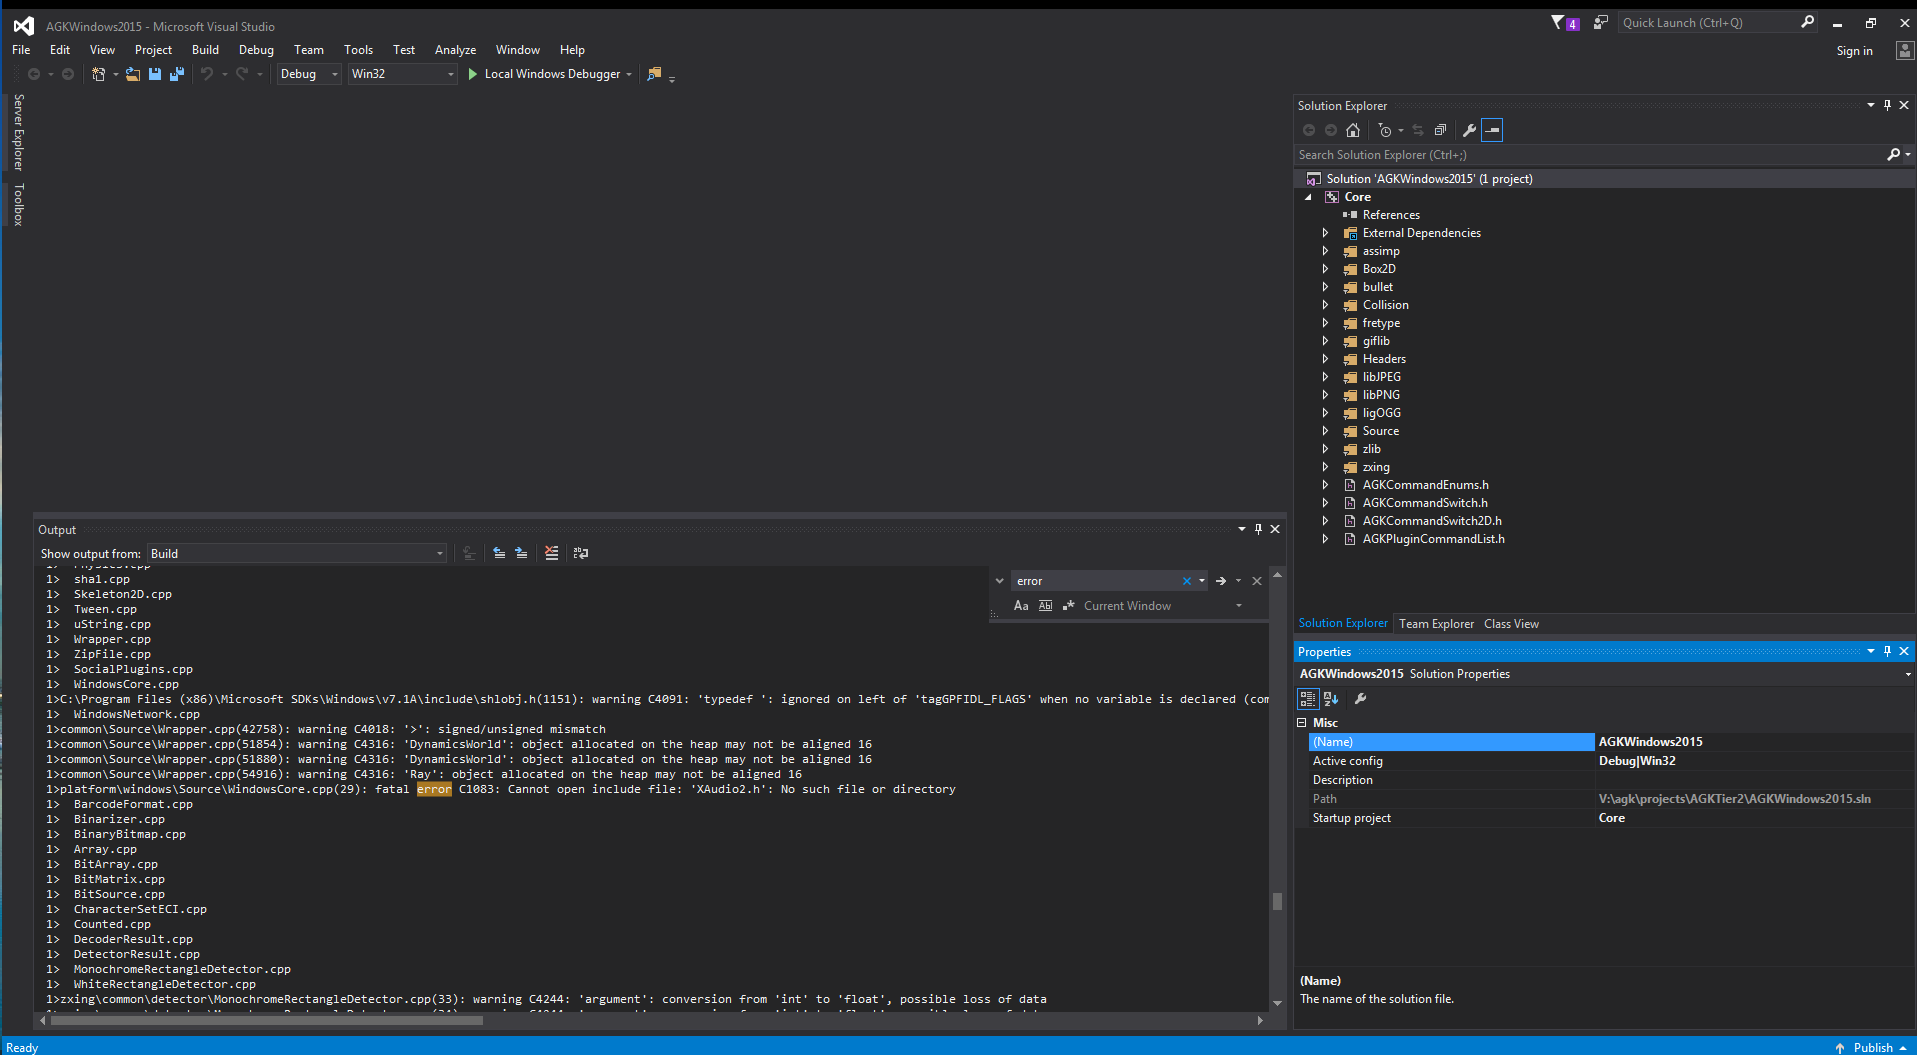Image resolution: width=1917 pixels, height=1055 pixels.
Task: Start Local Windows Debugger with green play
Action: (x=473, y=74)
